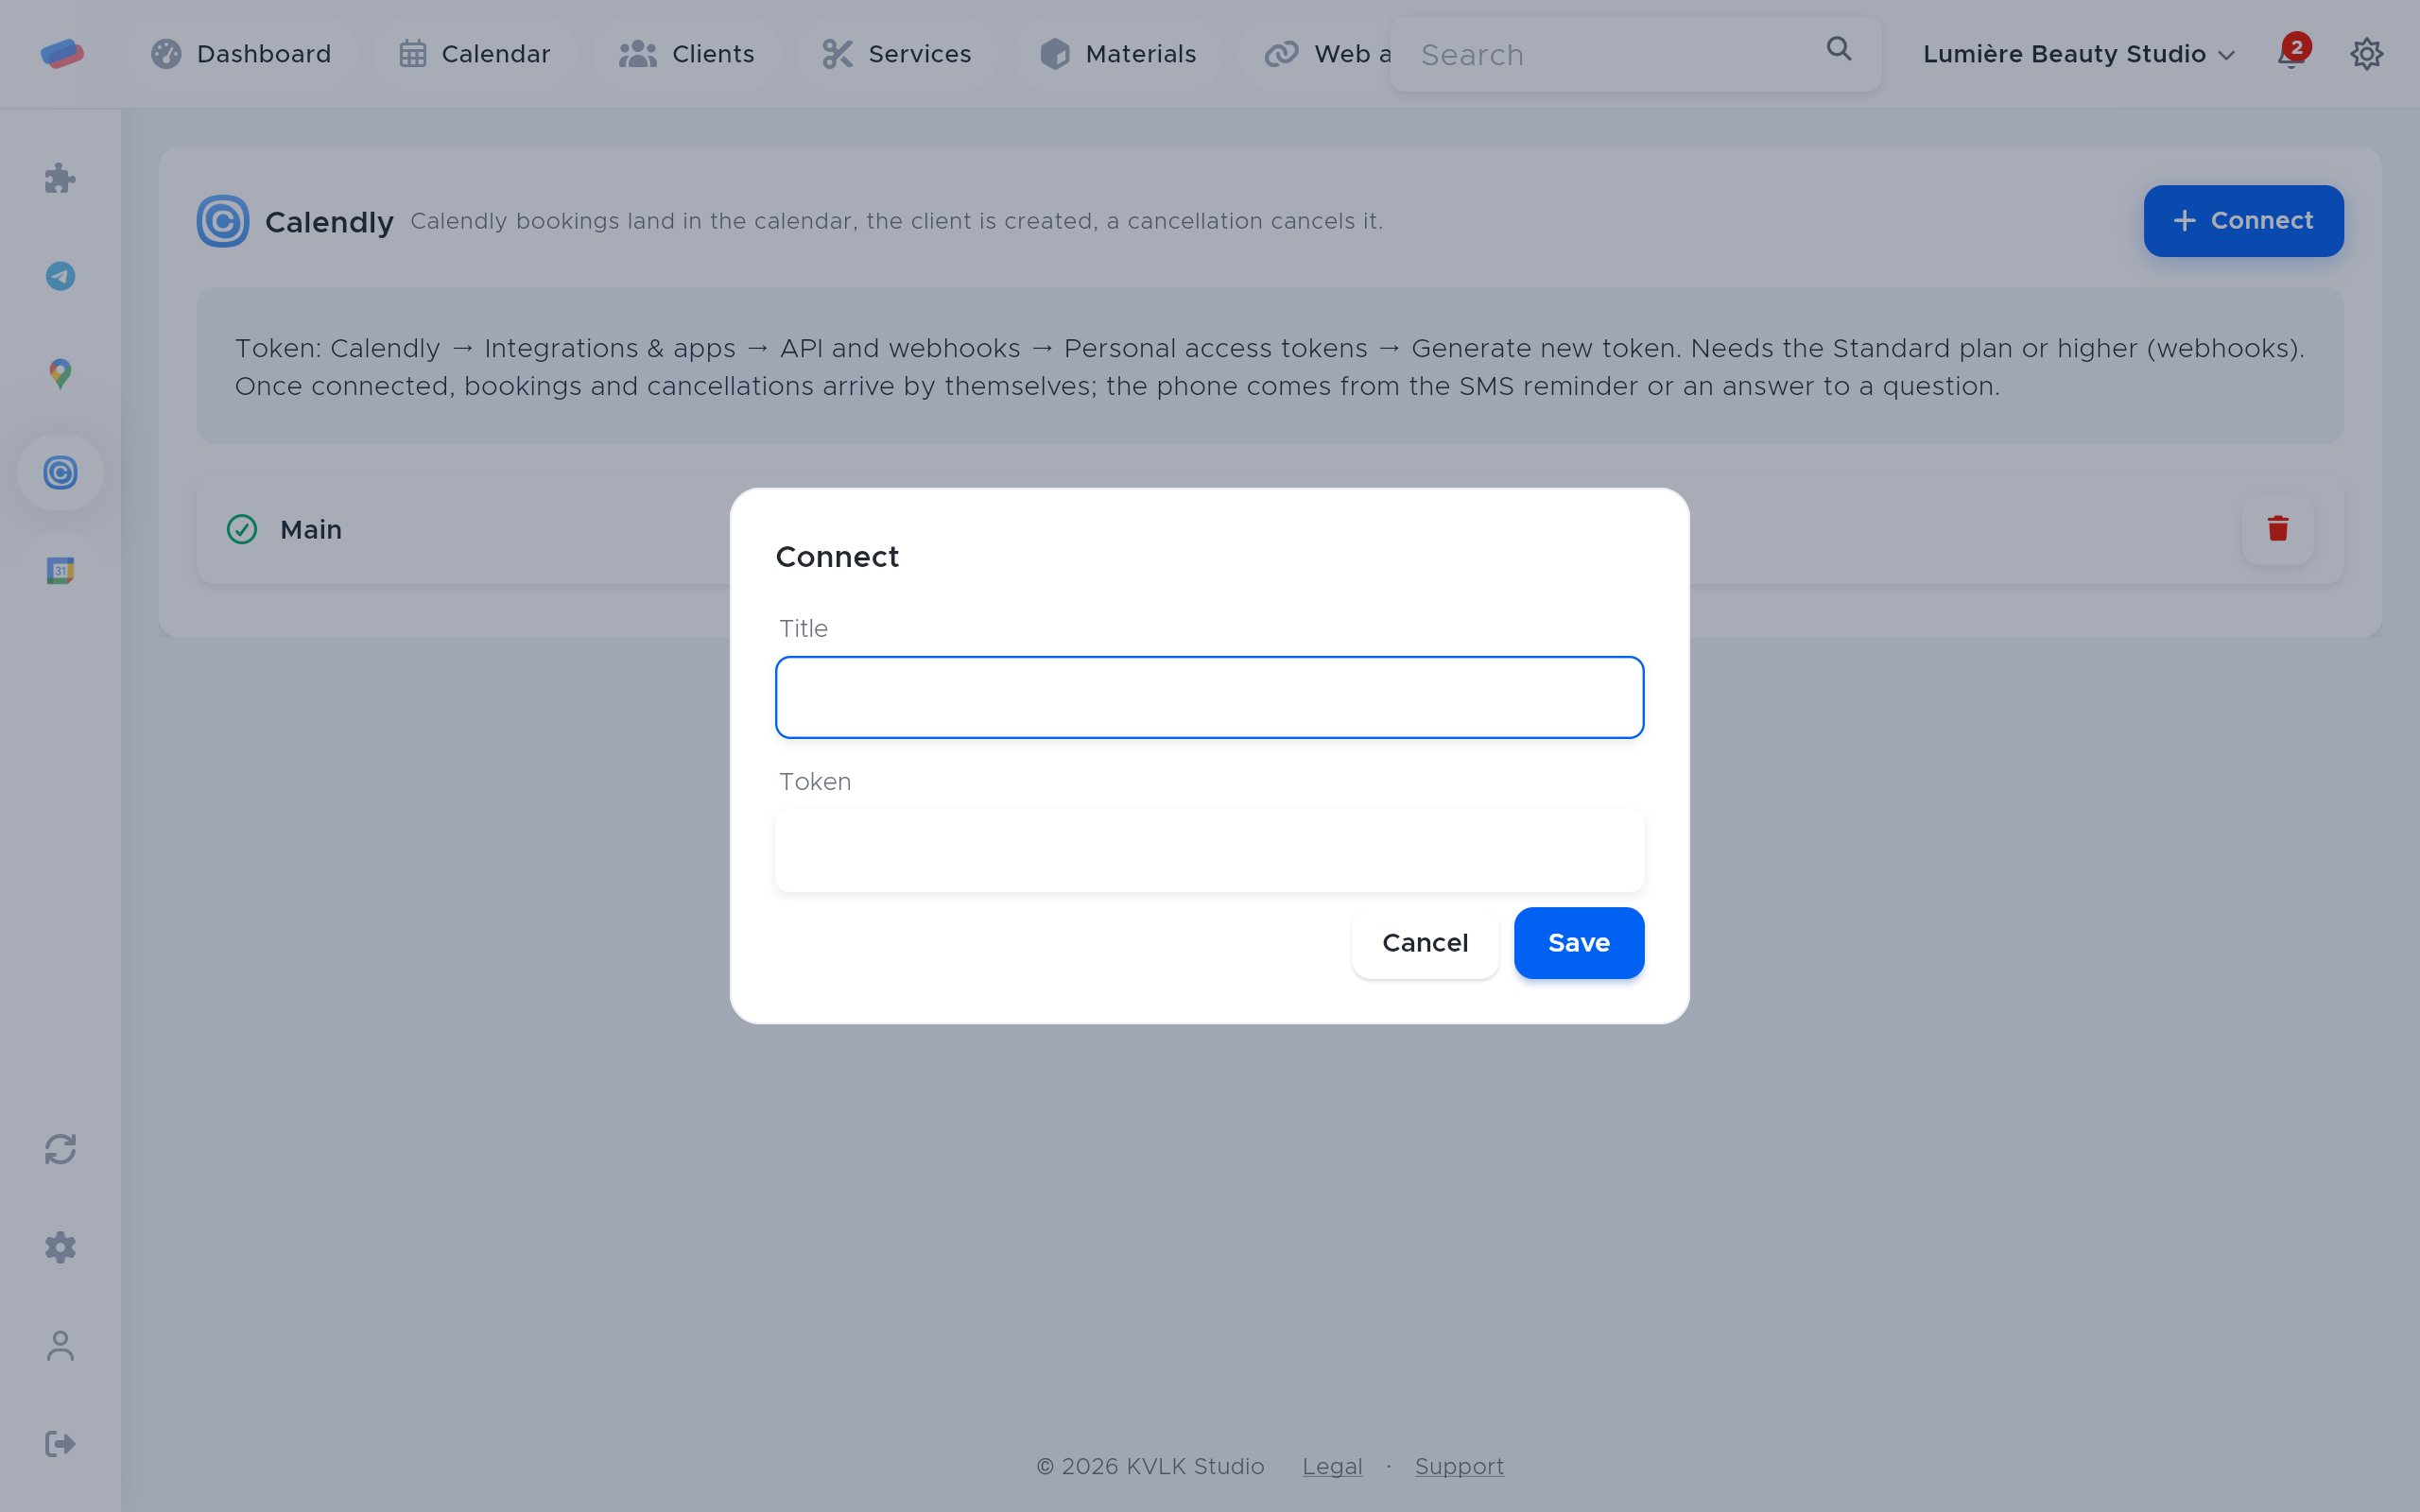Open the Support link in footer

[x=1459, y=1466]
